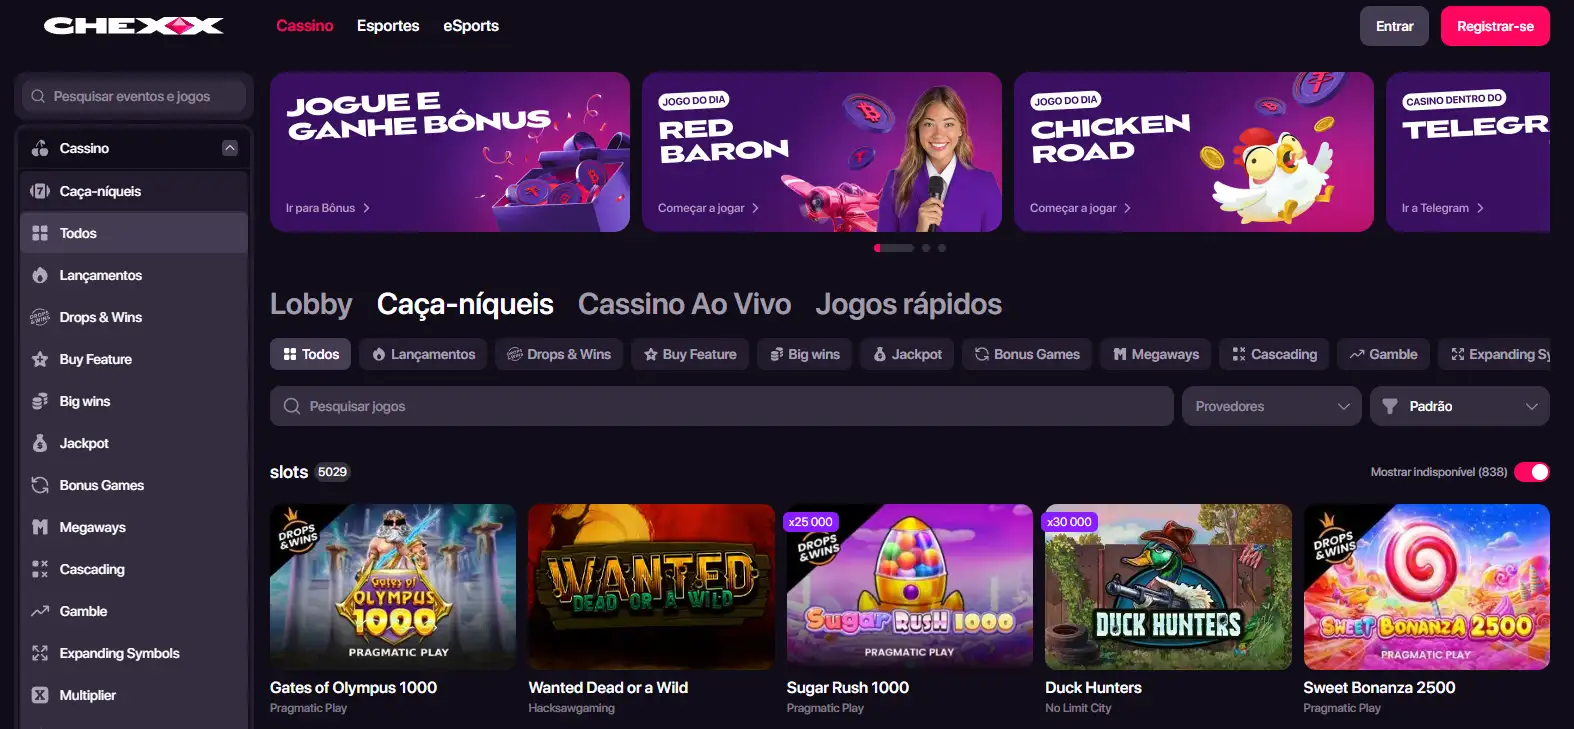The height and width of the screenshot is (729, 1574).
Task: Select the Bonus Games filter chip
Action: (x=1027, y=354)
